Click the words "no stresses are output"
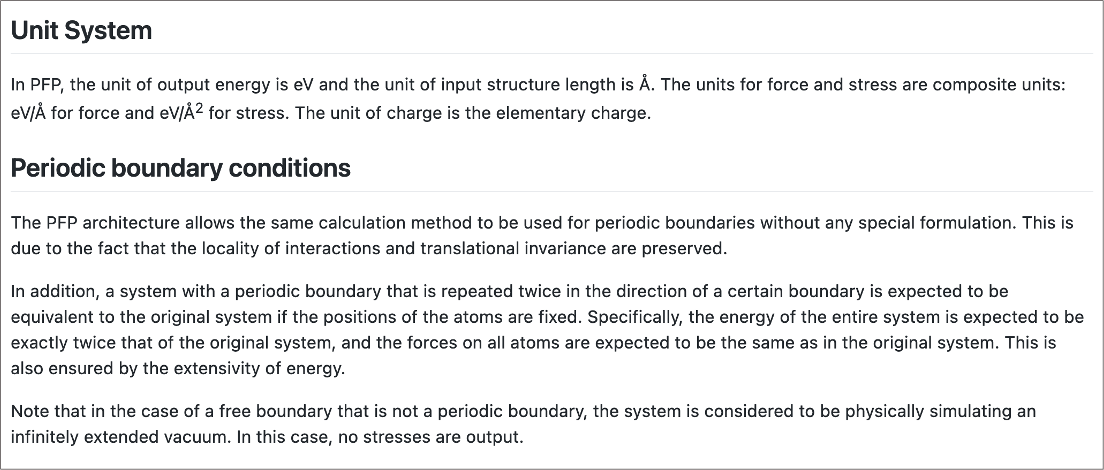1104x470 pixels. coord(434,437)
